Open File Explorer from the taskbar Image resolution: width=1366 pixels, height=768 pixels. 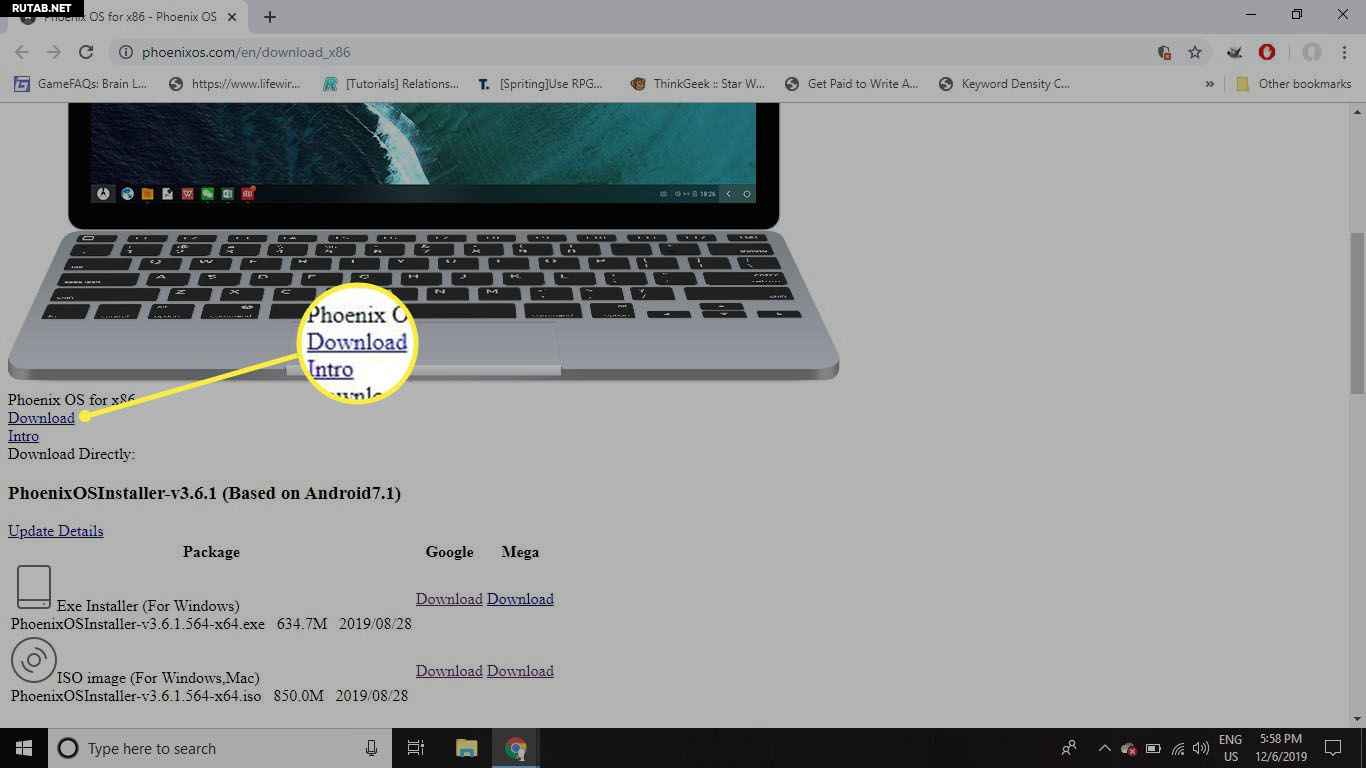466,748
